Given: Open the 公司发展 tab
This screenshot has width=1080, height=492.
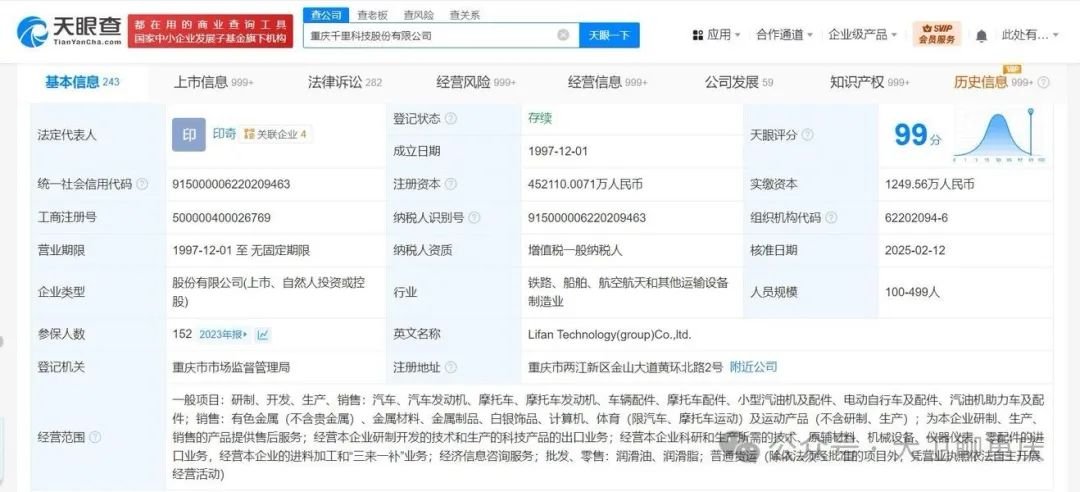Looking at the screenshot, I should pyautogui.click(x=738, y=83).
